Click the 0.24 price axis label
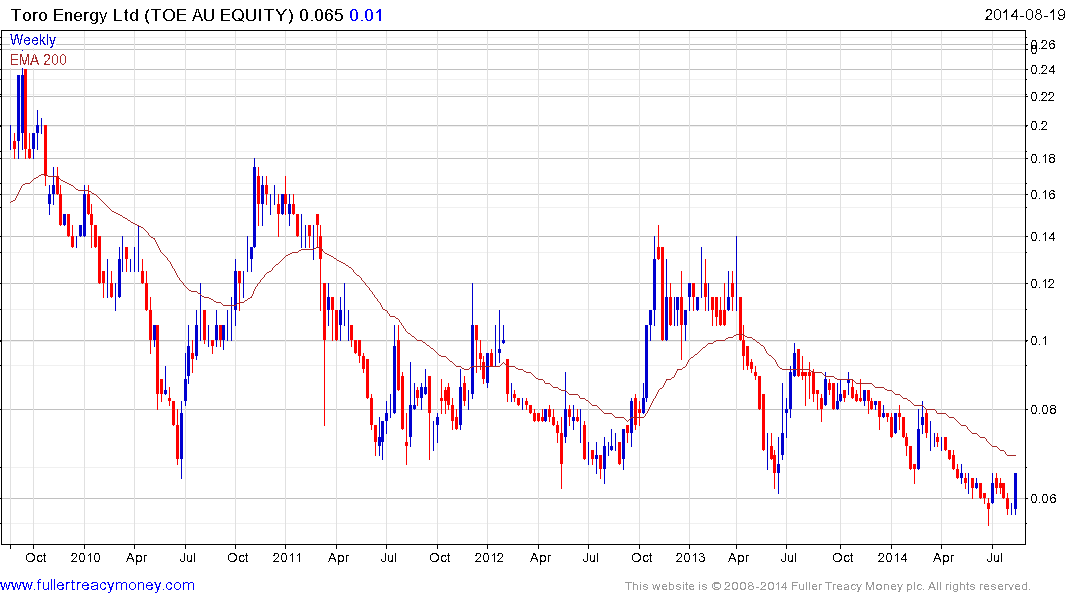Viewport: 1075px width, 600px height. pyautogui.click(x=1044, y=69)
